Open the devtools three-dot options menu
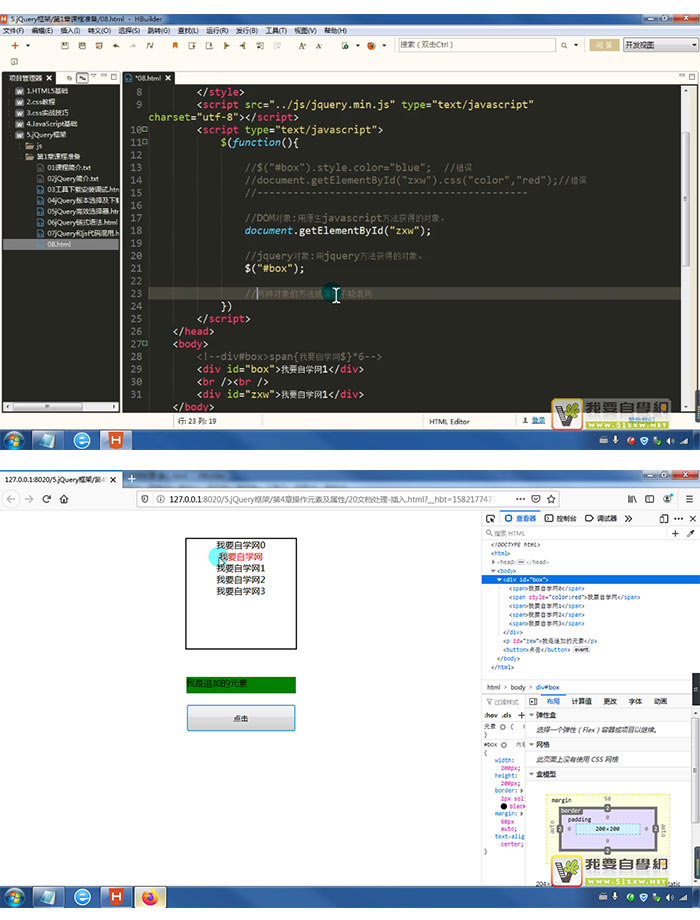 (x=678, y=519)
